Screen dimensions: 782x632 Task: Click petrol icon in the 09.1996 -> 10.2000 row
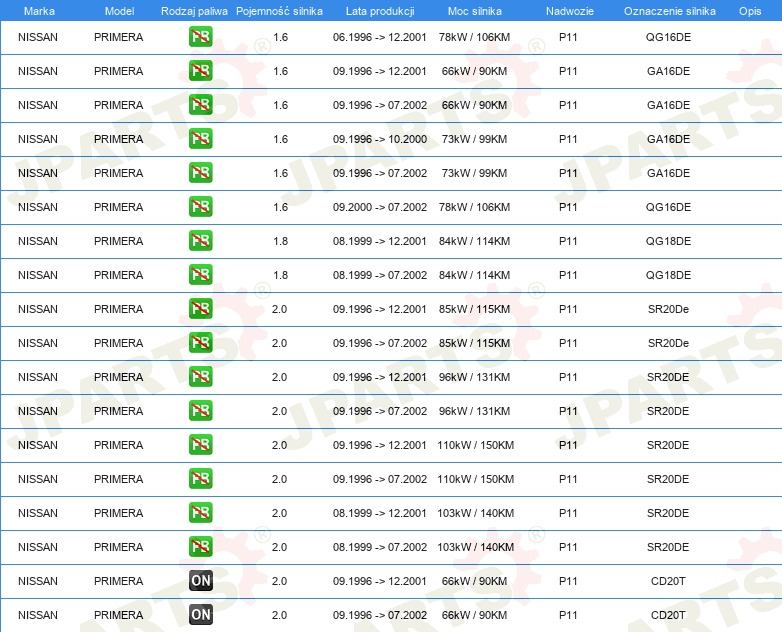(200, 139)
